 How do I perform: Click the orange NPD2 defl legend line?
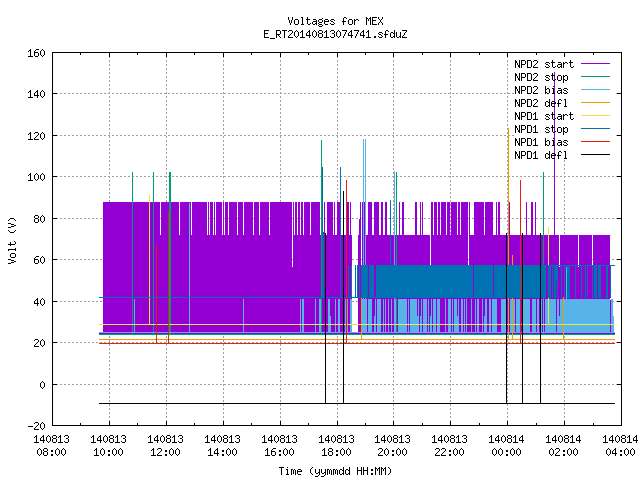596,103
